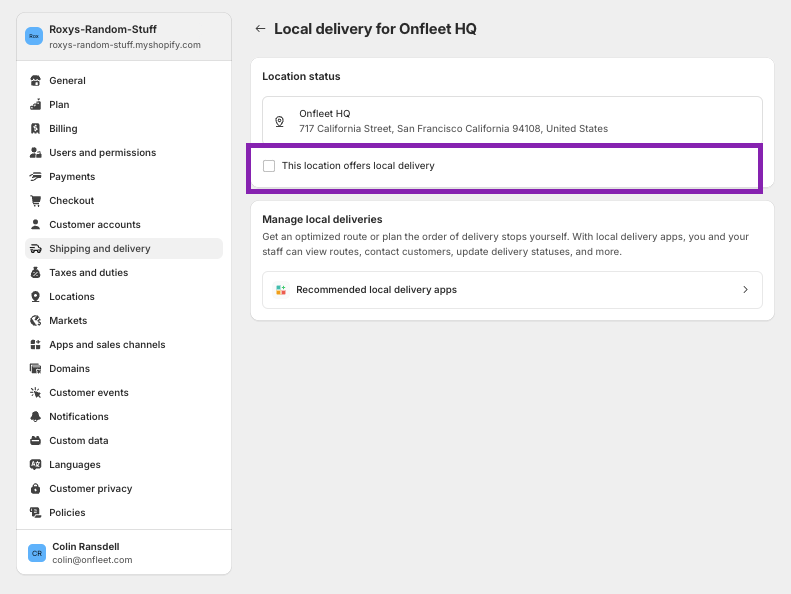Click the Roxys-Random-Stuff store name
This screenshot has height=594, width=791.
click(103, 29)
